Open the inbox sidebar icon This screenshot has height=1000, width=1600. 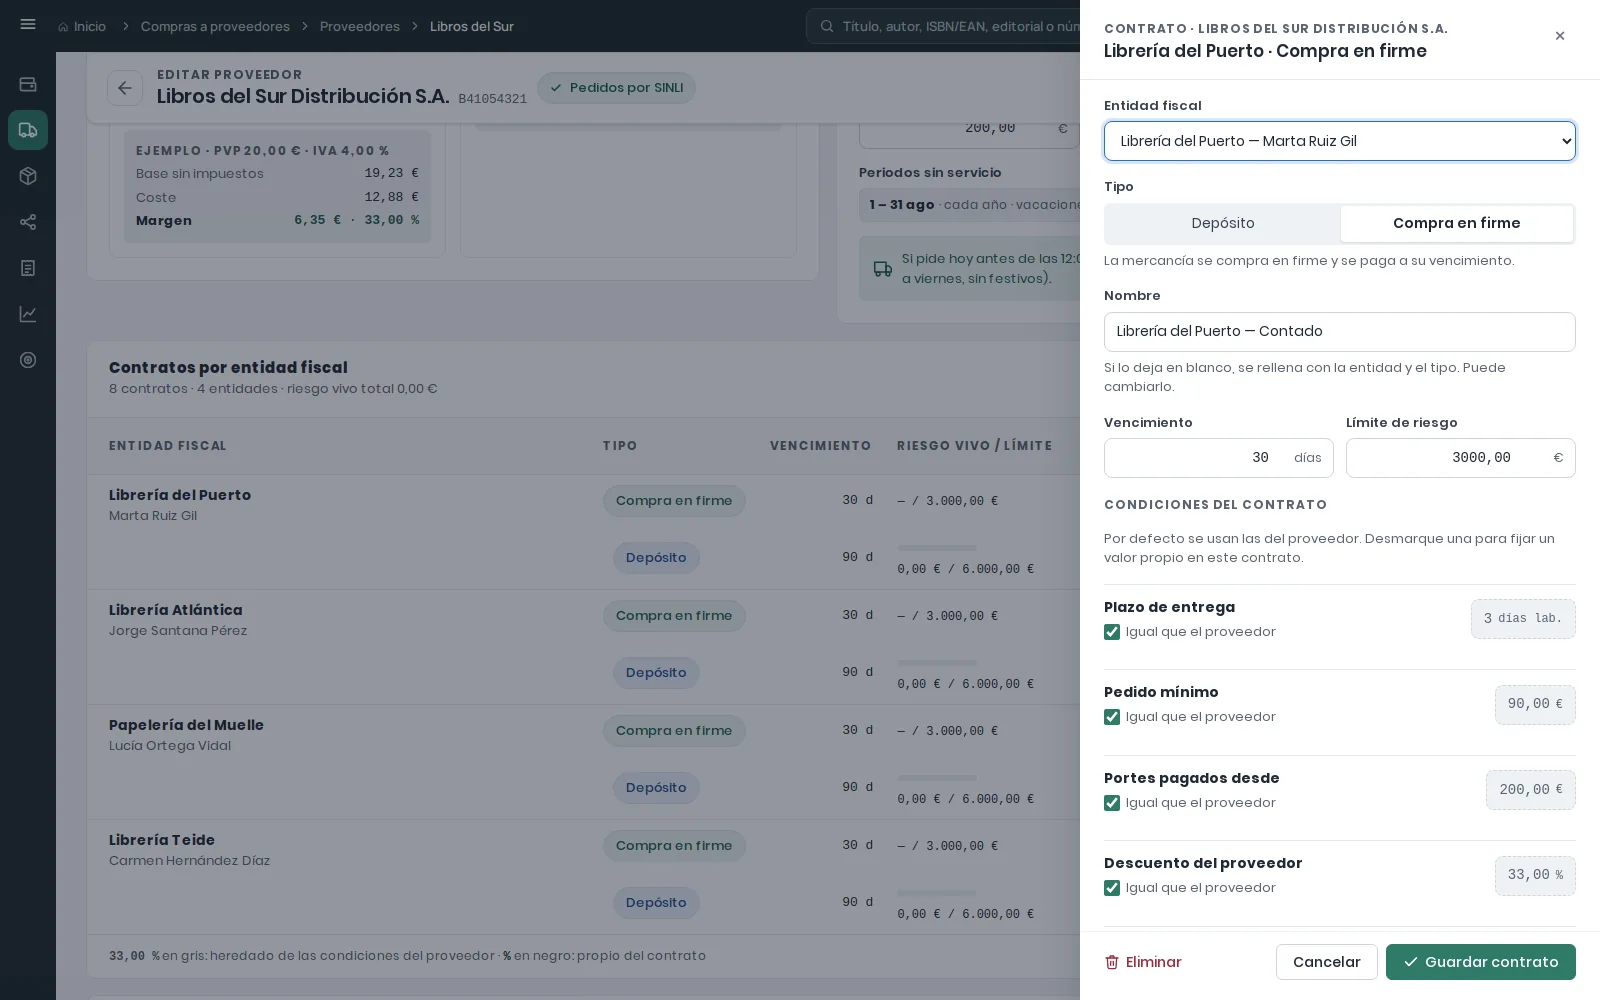tap(28, 84)
